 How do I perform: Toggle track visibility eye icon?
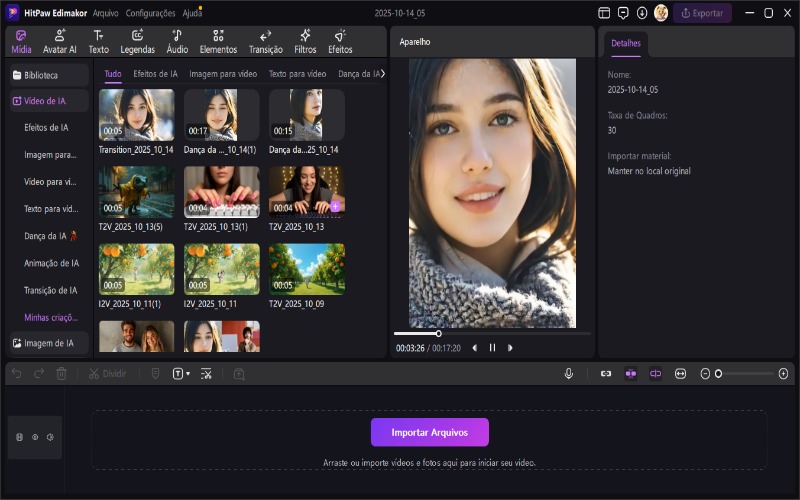coord(35,437)
